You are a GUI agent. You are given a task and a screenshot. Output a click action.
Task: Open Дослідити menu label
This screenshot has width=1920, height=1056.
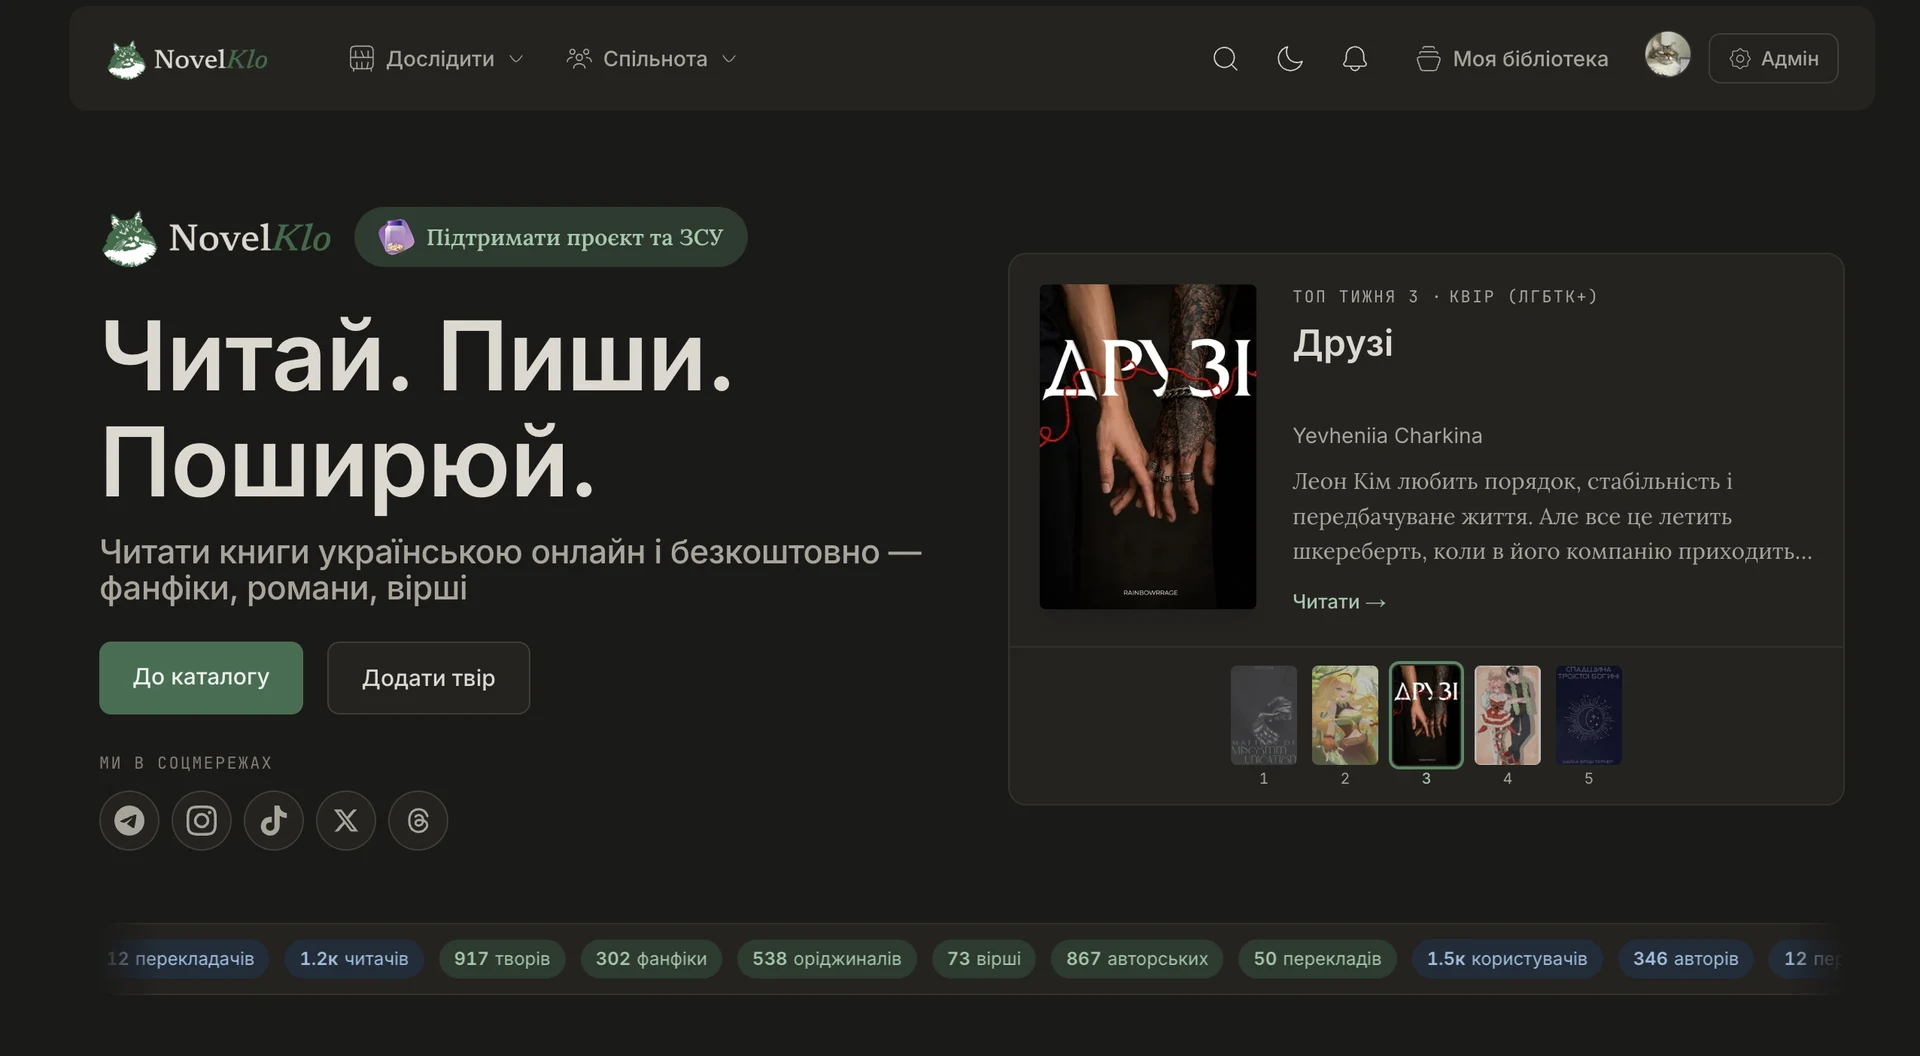[x=440, y=59]
